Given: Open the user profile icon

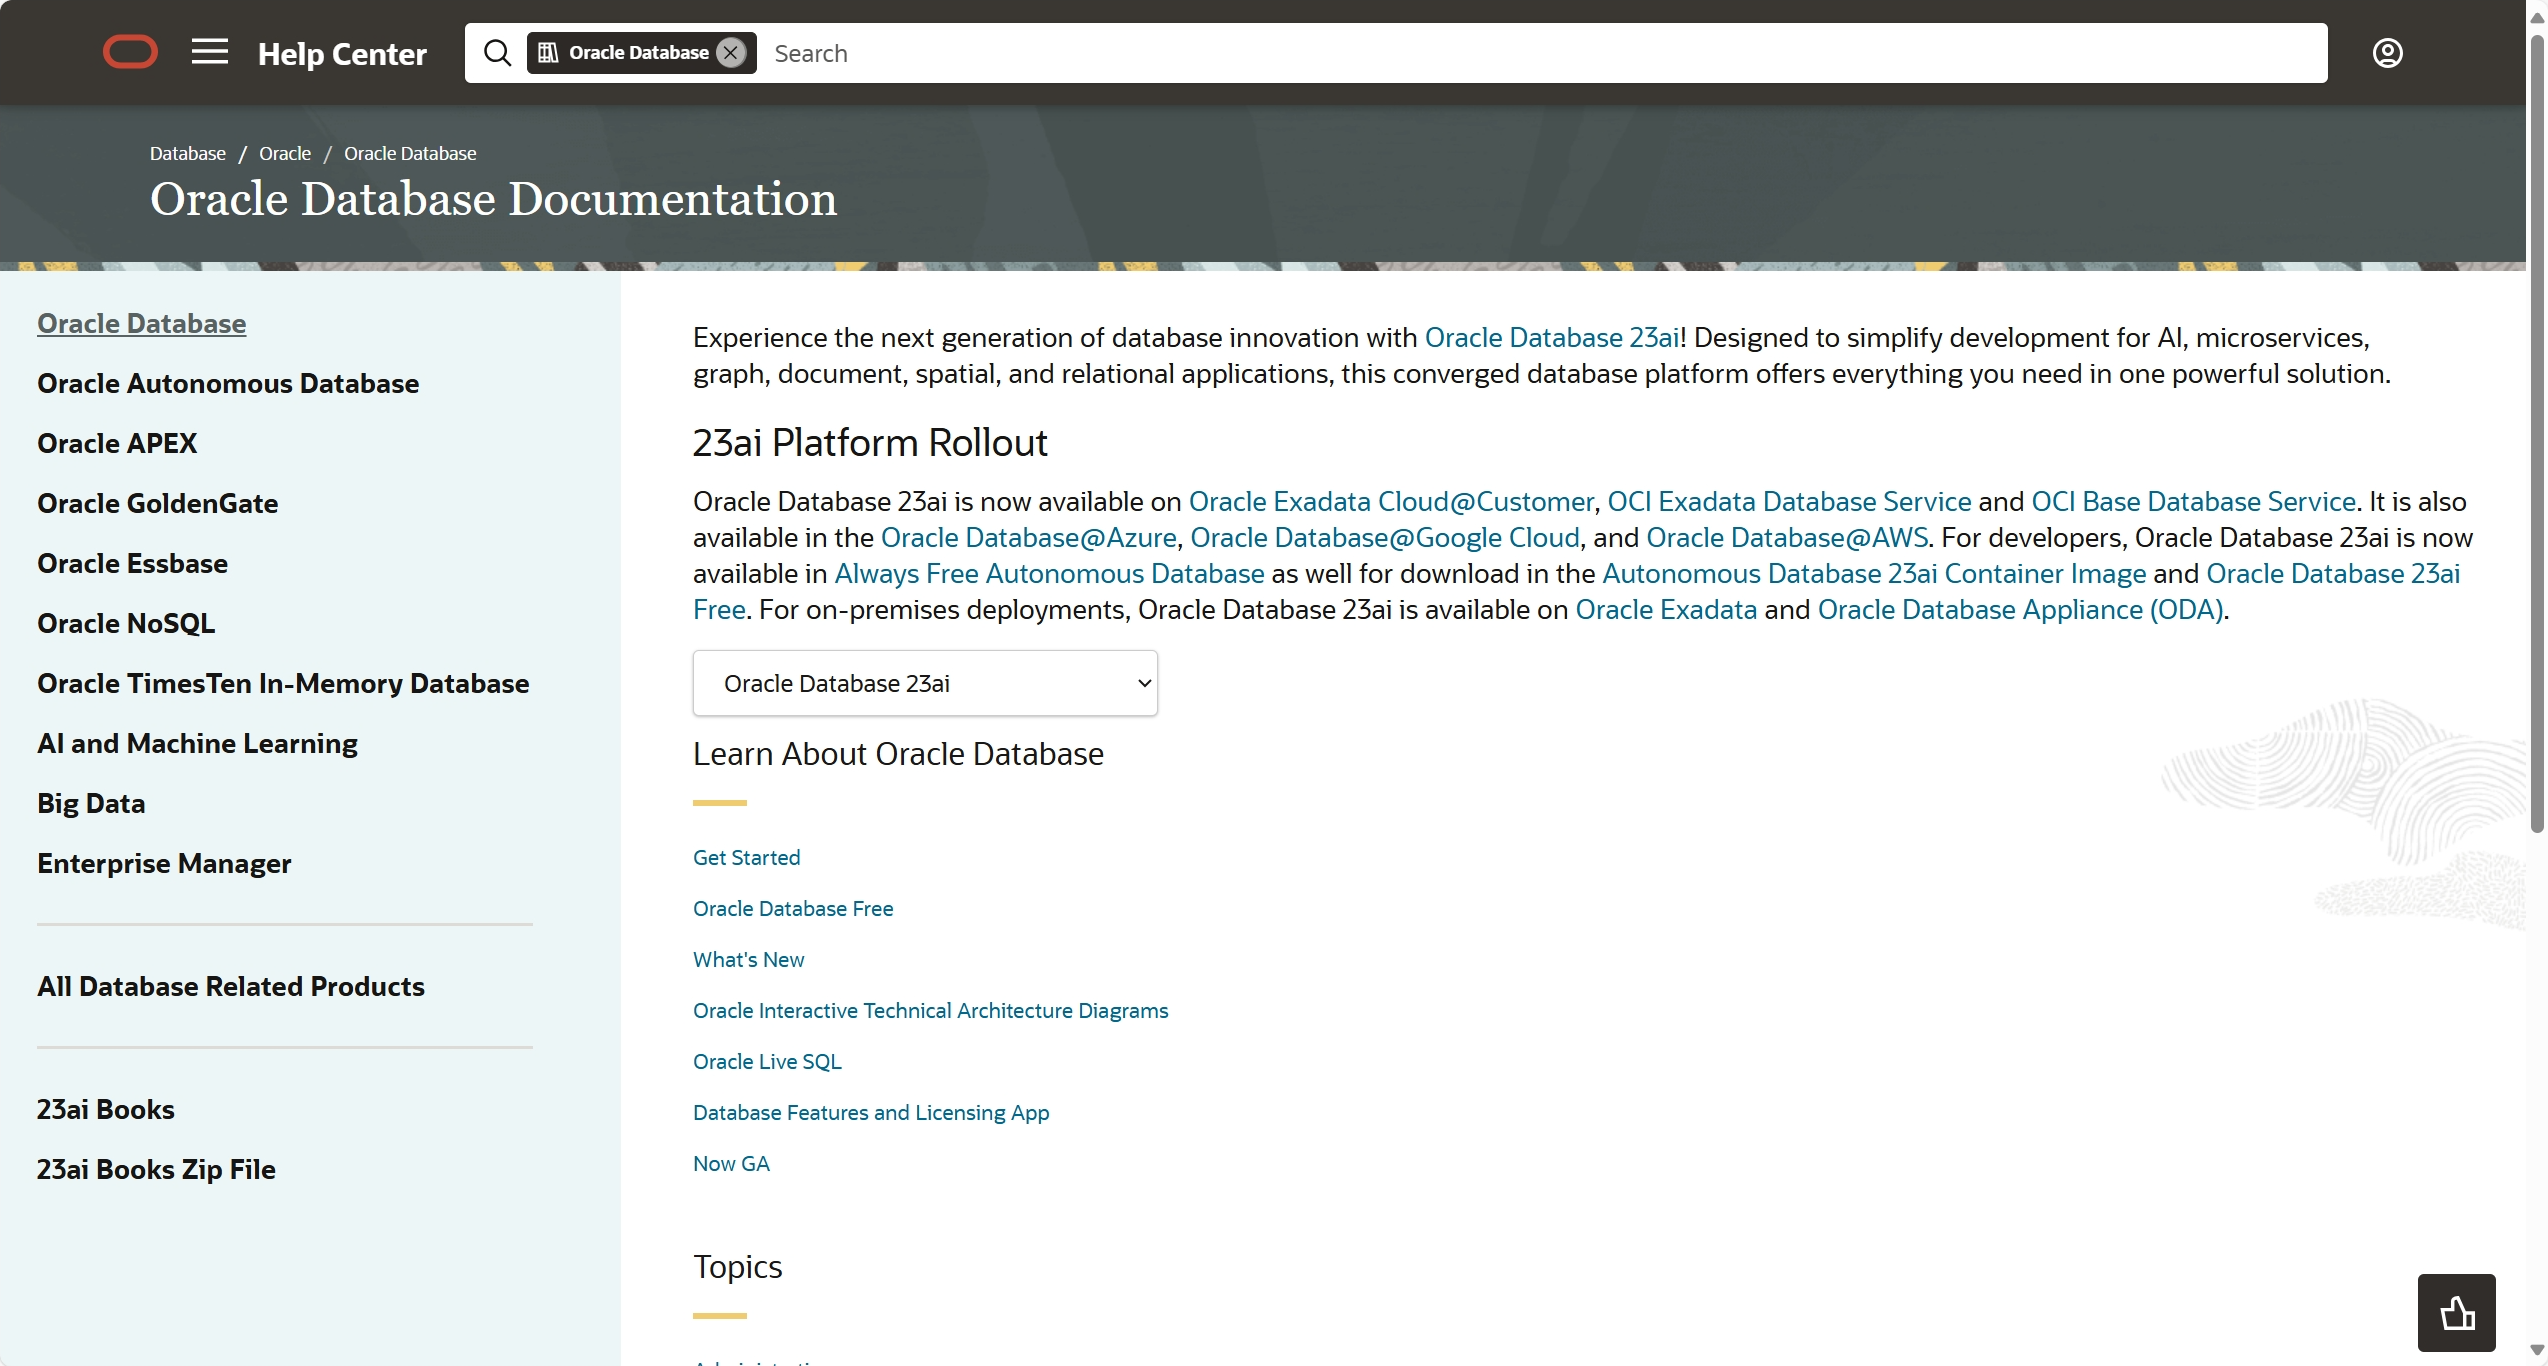Looking at the screenshot, I should pyautogui.click(x=2387, y=53).
